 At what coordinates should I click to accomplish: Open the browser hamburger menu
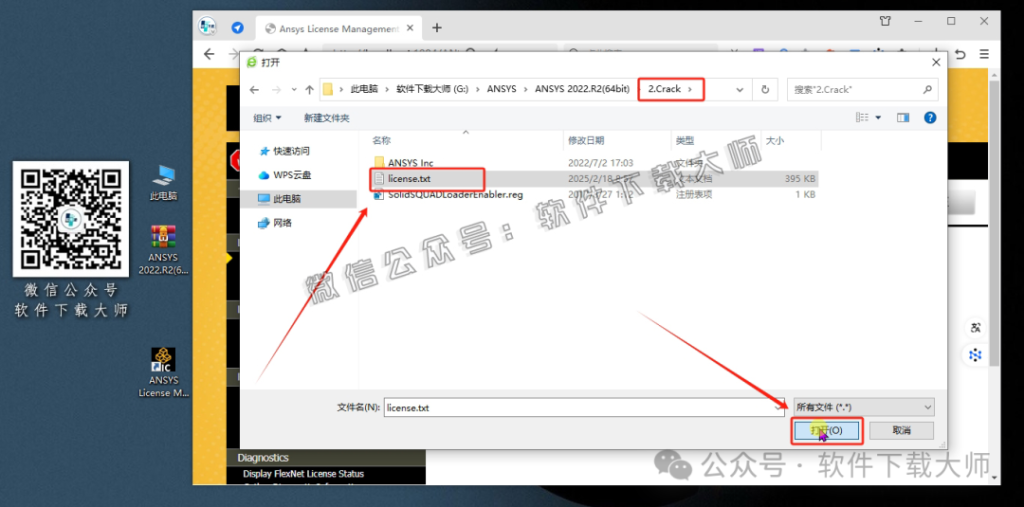tap(984, 55)
